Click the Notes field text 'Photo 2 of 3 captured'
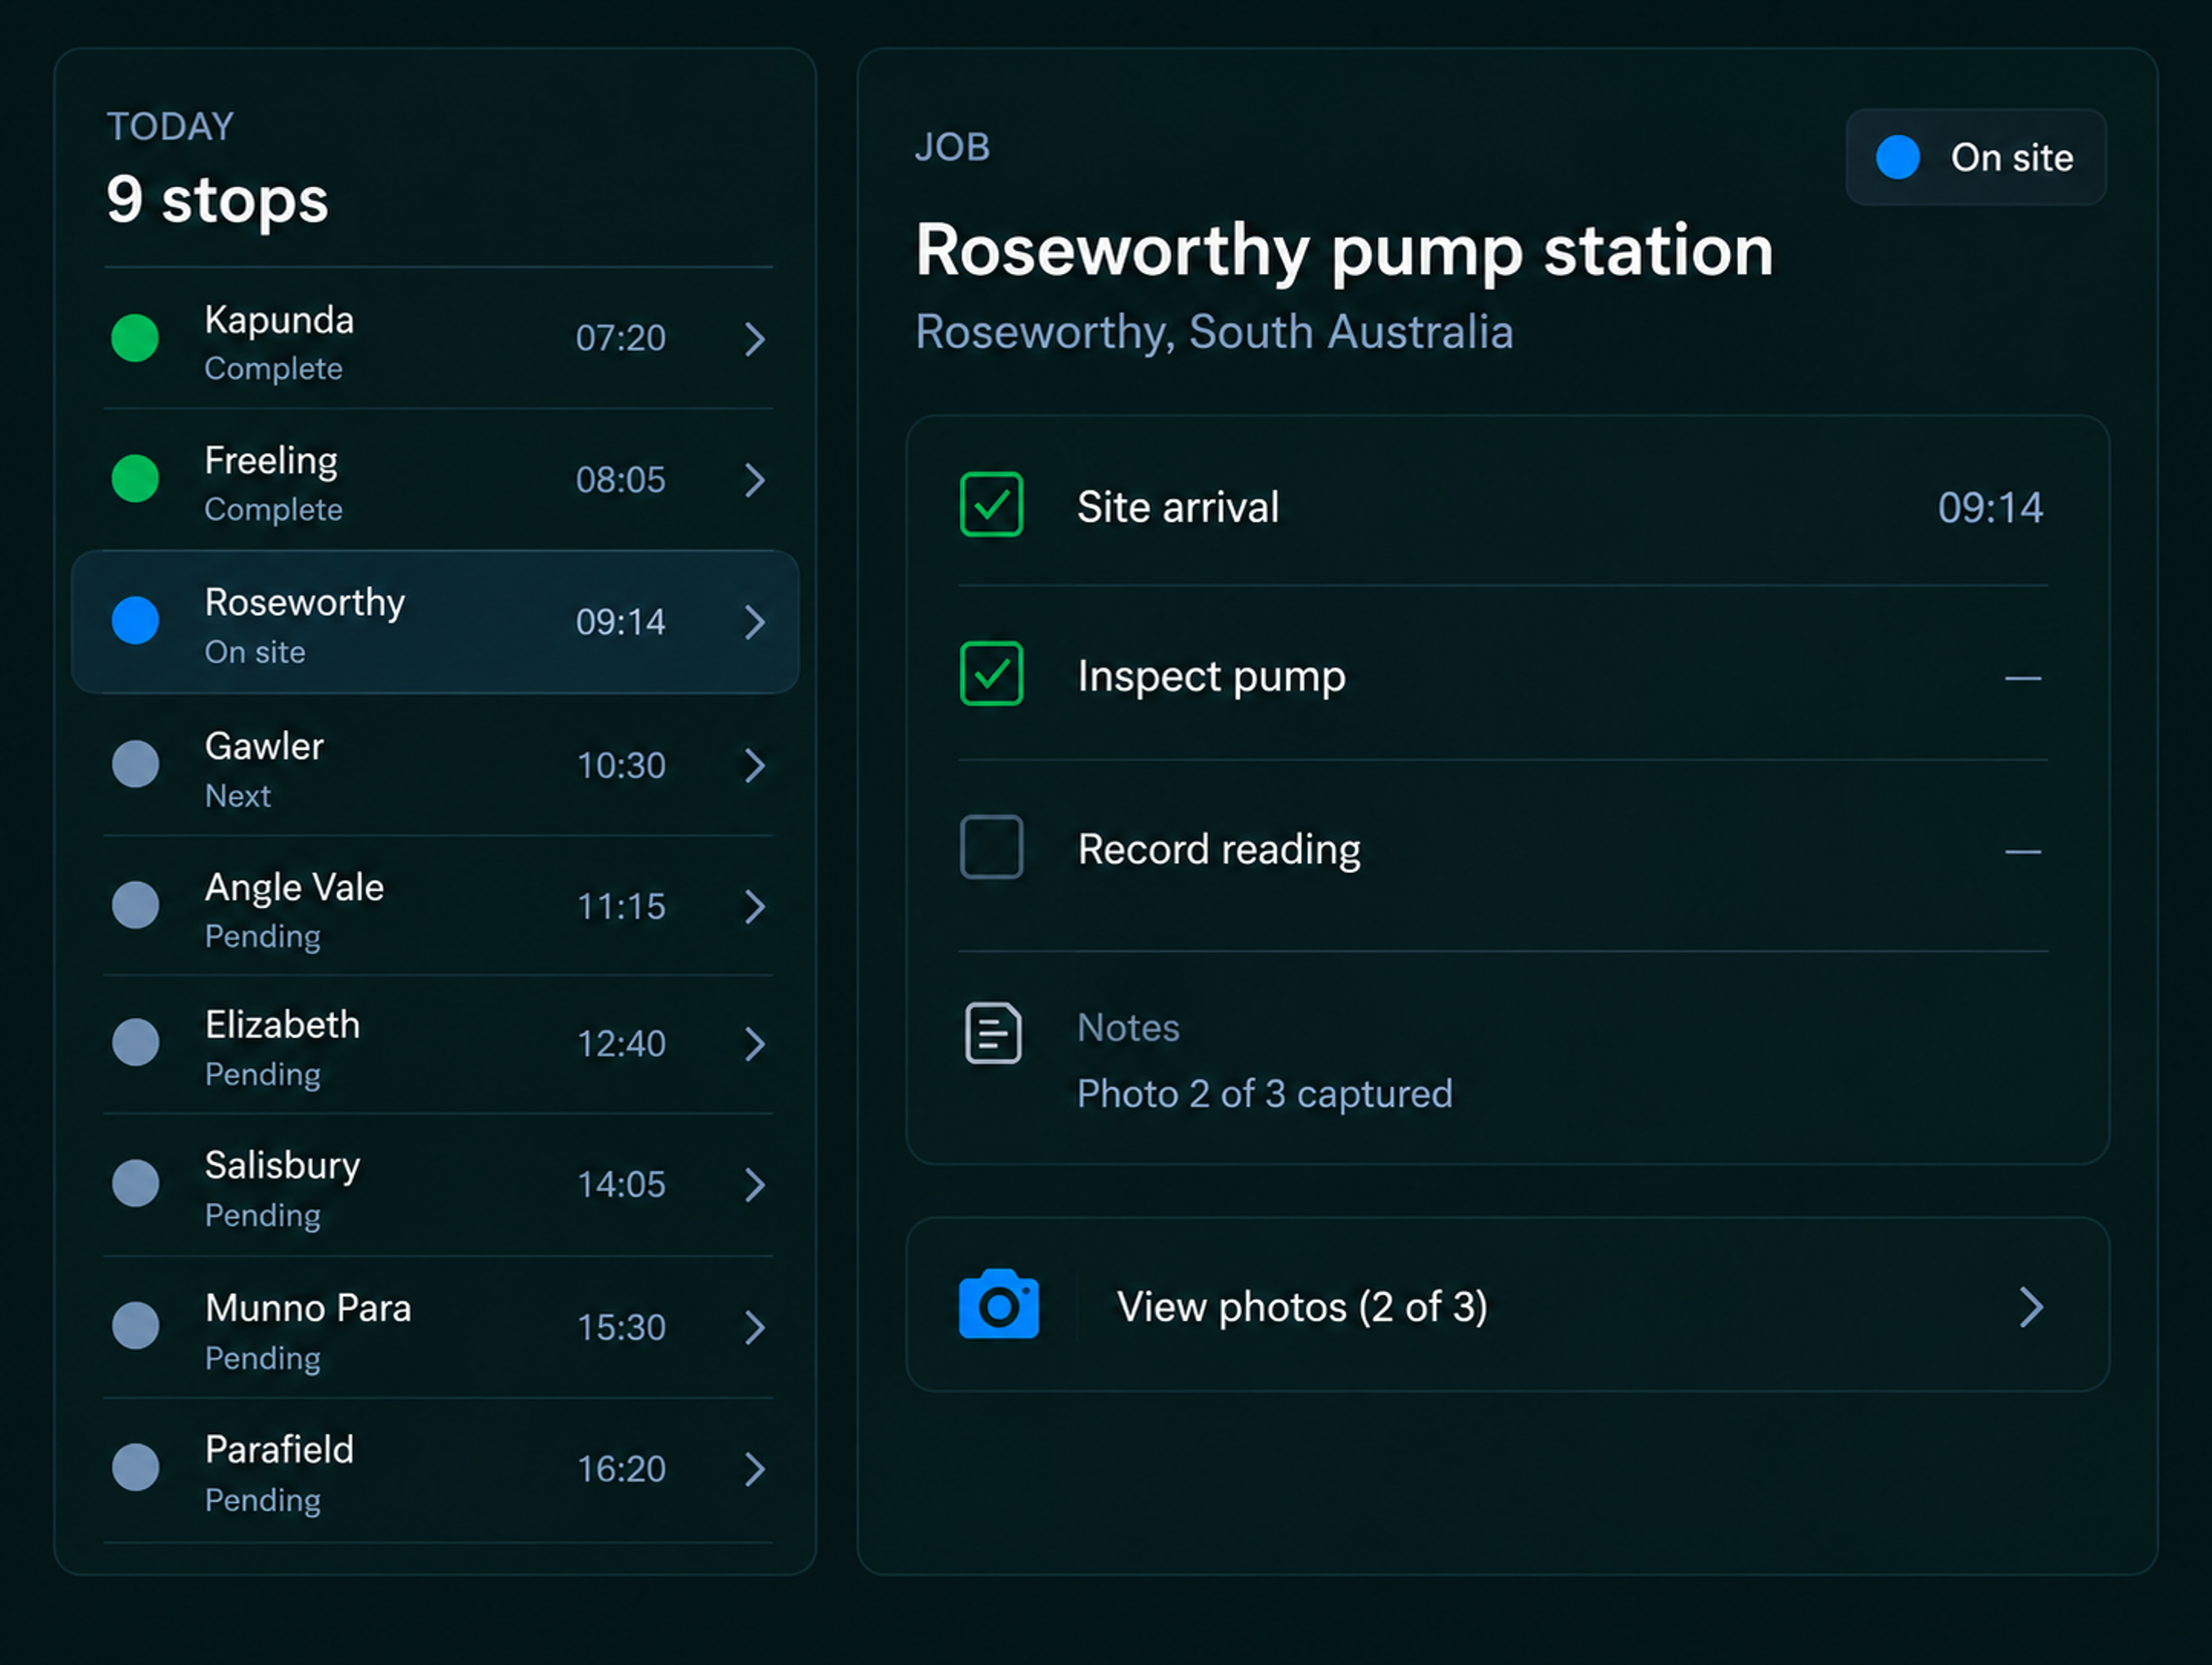 [1264, 1094]
